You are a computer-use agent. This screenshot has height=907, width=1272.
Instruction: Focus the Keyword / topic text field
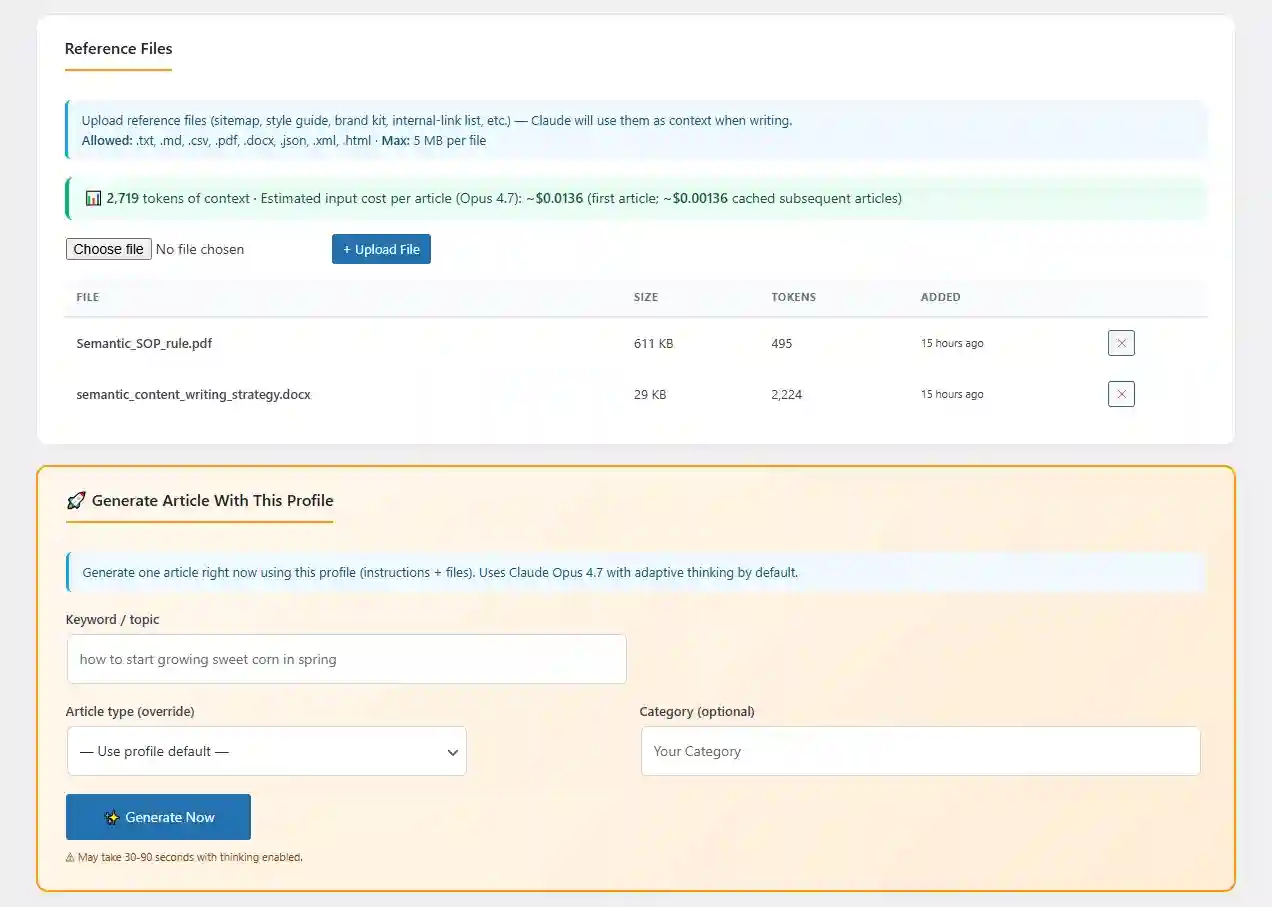[346, 659]
